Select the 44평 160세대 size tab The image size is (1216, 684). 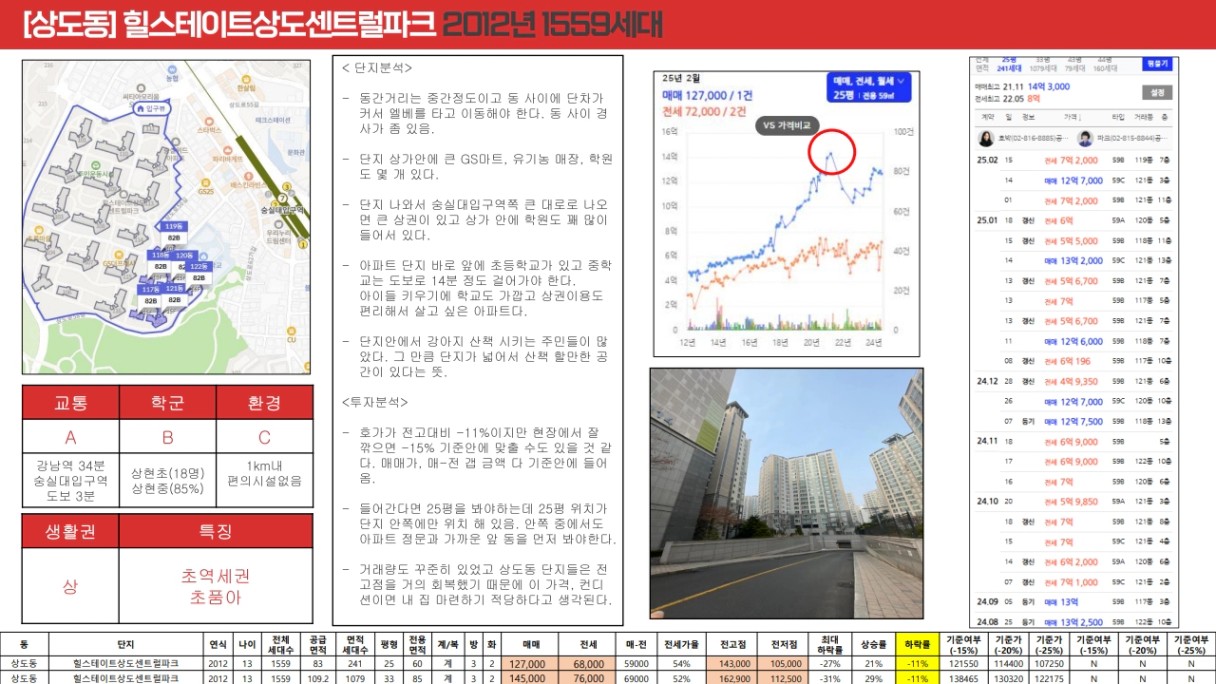(x=1104, y=65)
